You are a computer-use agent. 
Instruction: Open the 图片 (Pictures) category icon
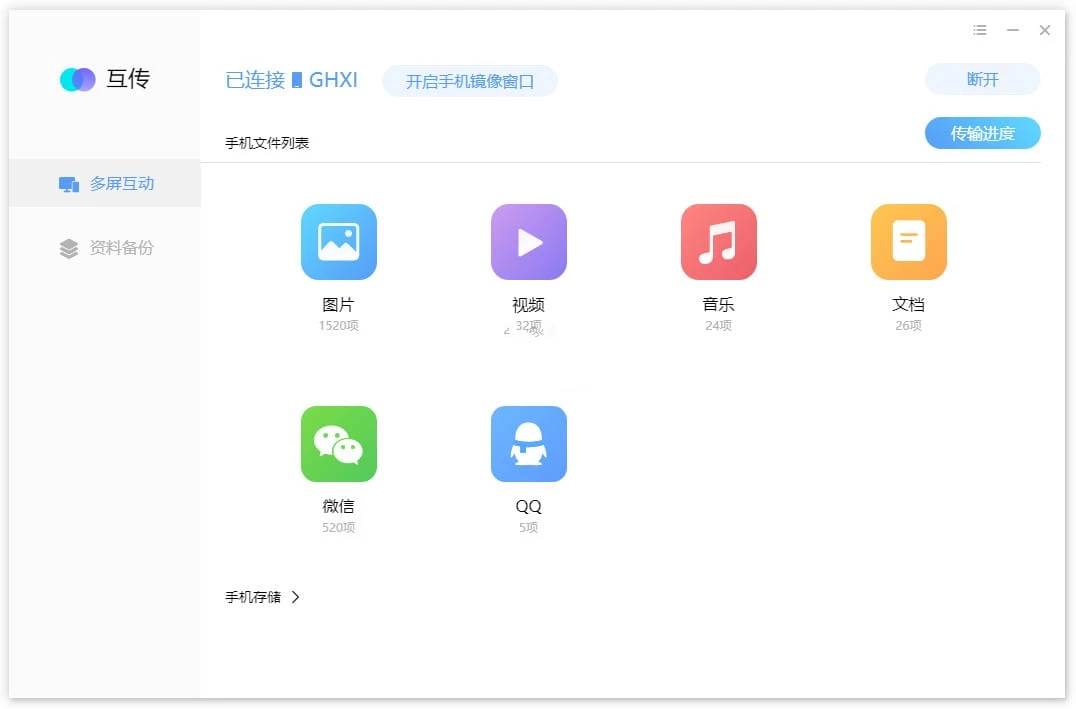pyautogui.click(x=338, y=240)
